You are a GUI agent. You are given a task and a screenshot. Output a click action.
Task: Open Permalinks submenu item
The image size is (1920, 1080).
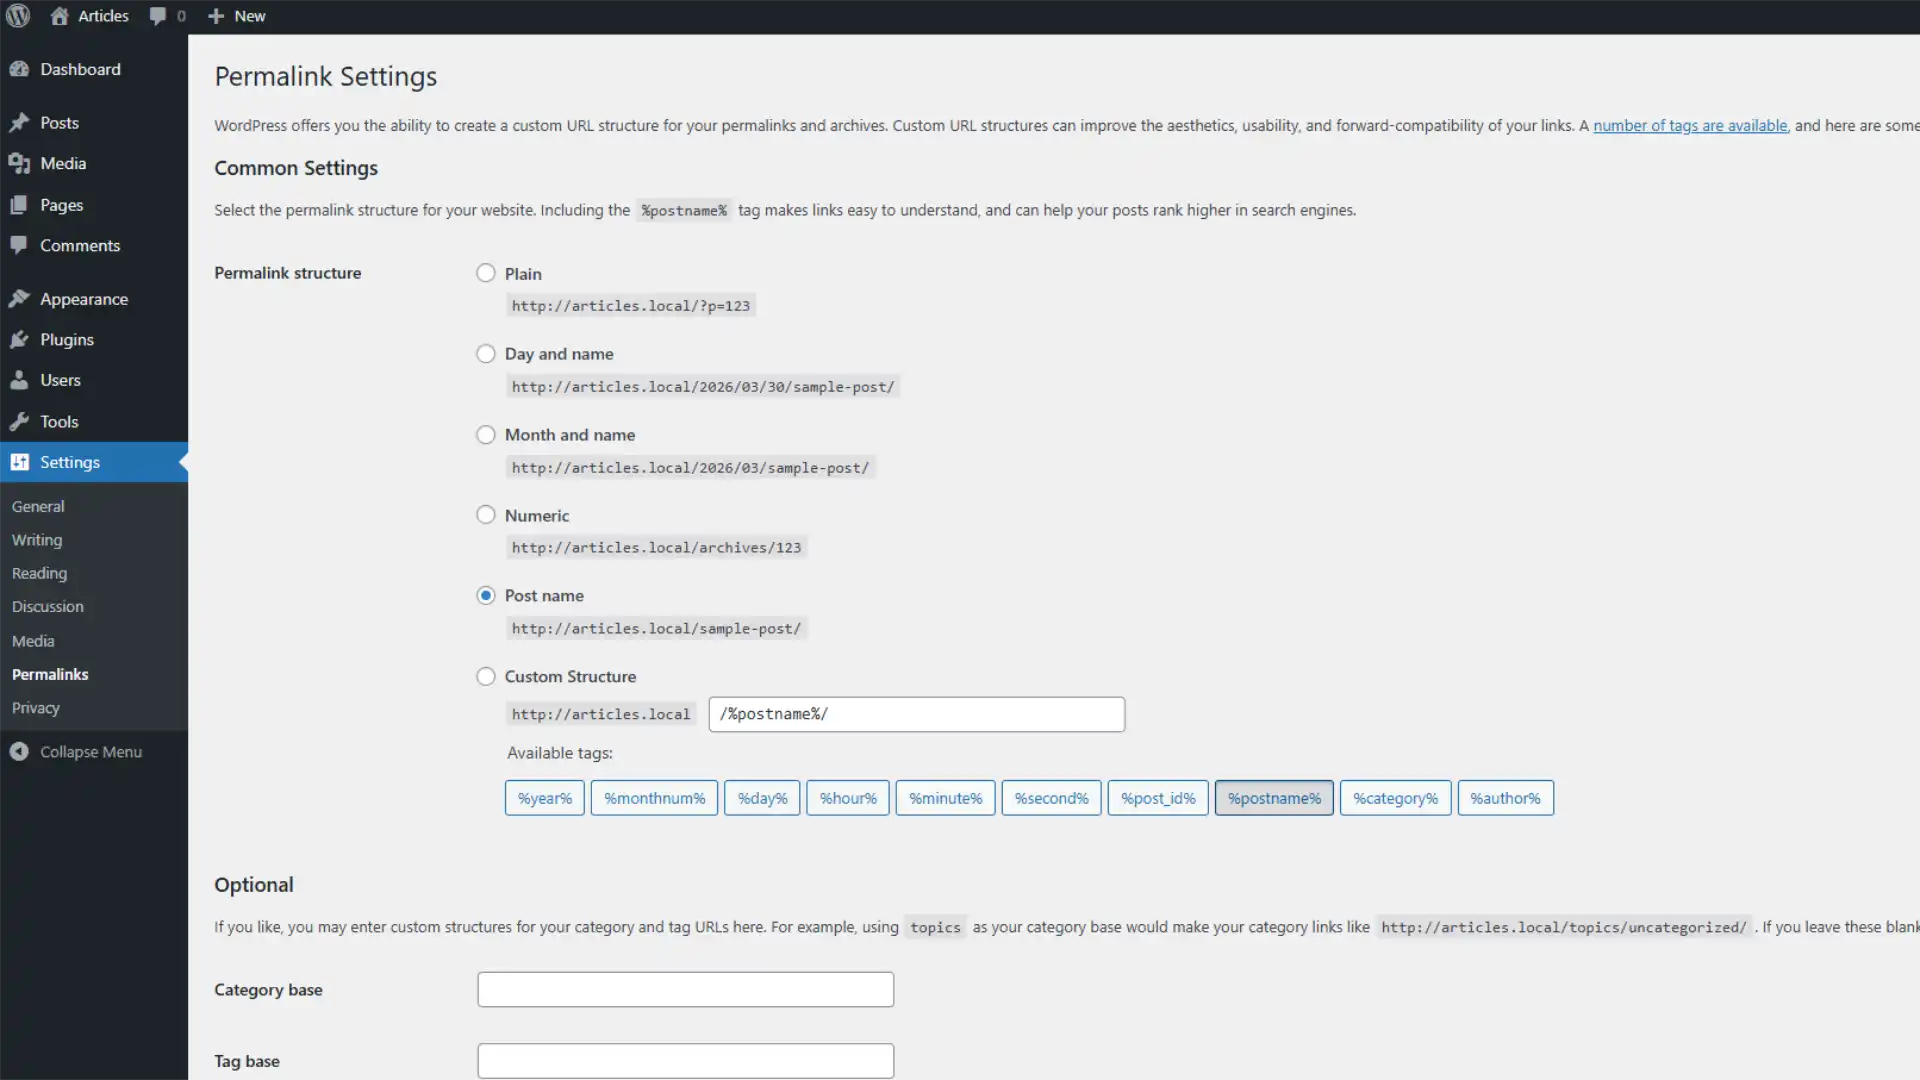click(x=50, y=675)
